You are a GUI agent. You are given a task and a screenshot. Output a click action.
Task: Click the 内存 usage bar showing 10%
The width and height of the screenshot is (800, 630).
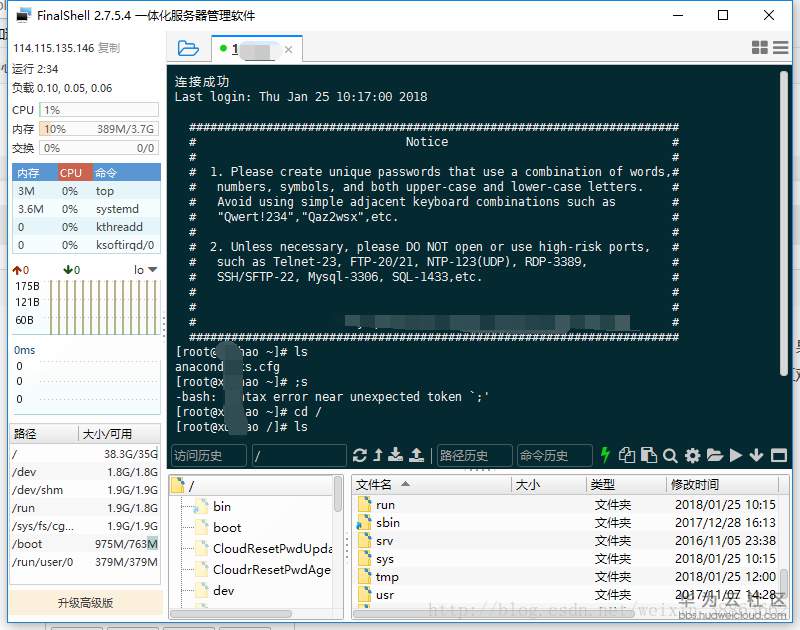pos(99,129)
